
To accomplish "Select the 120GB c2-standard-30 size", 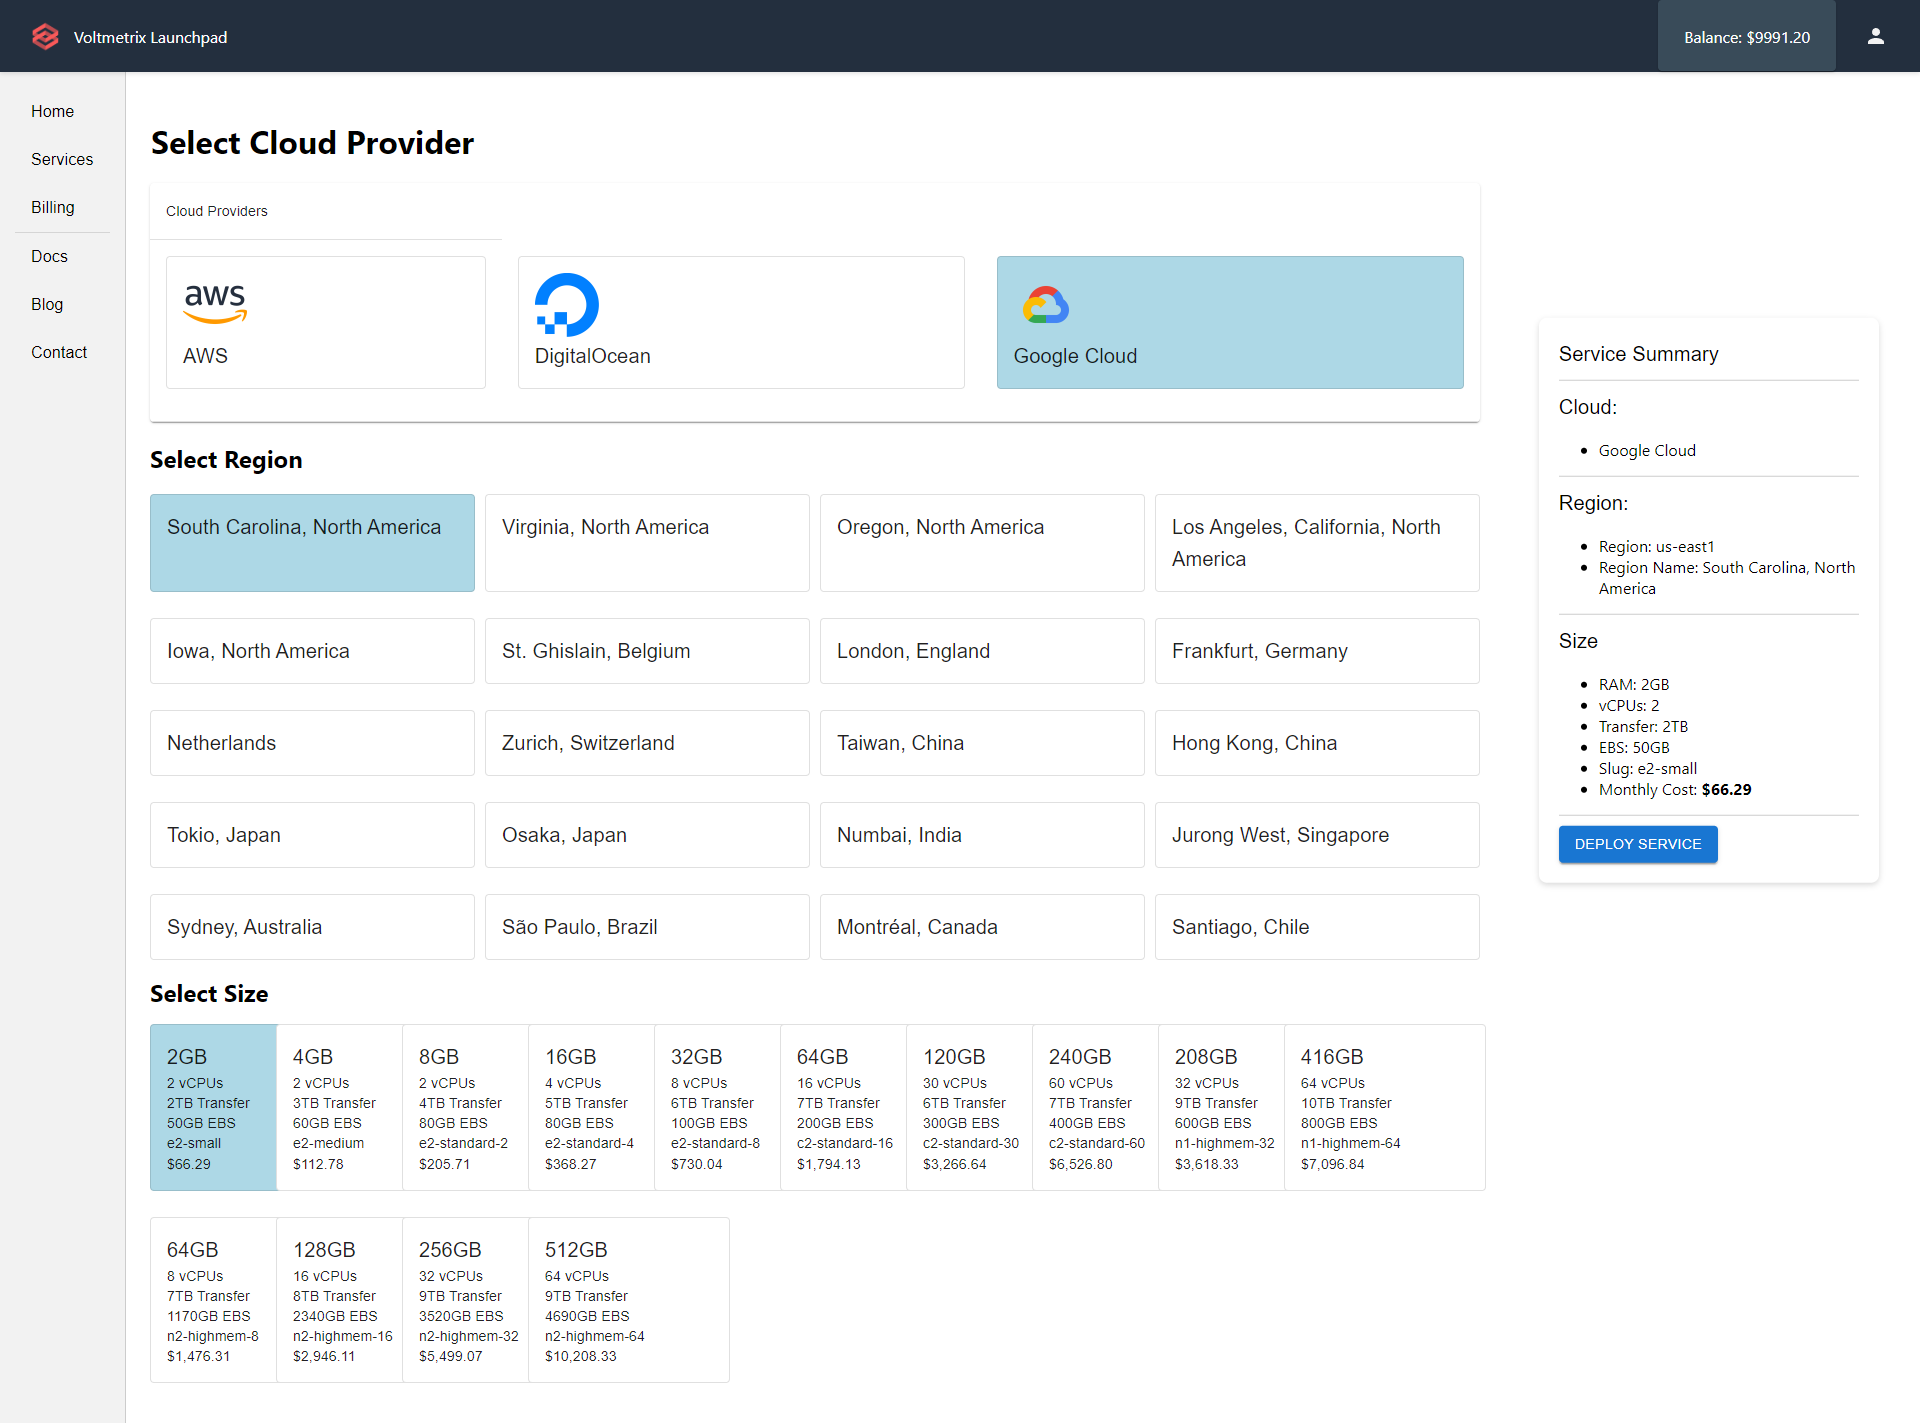I will 969,1107.
